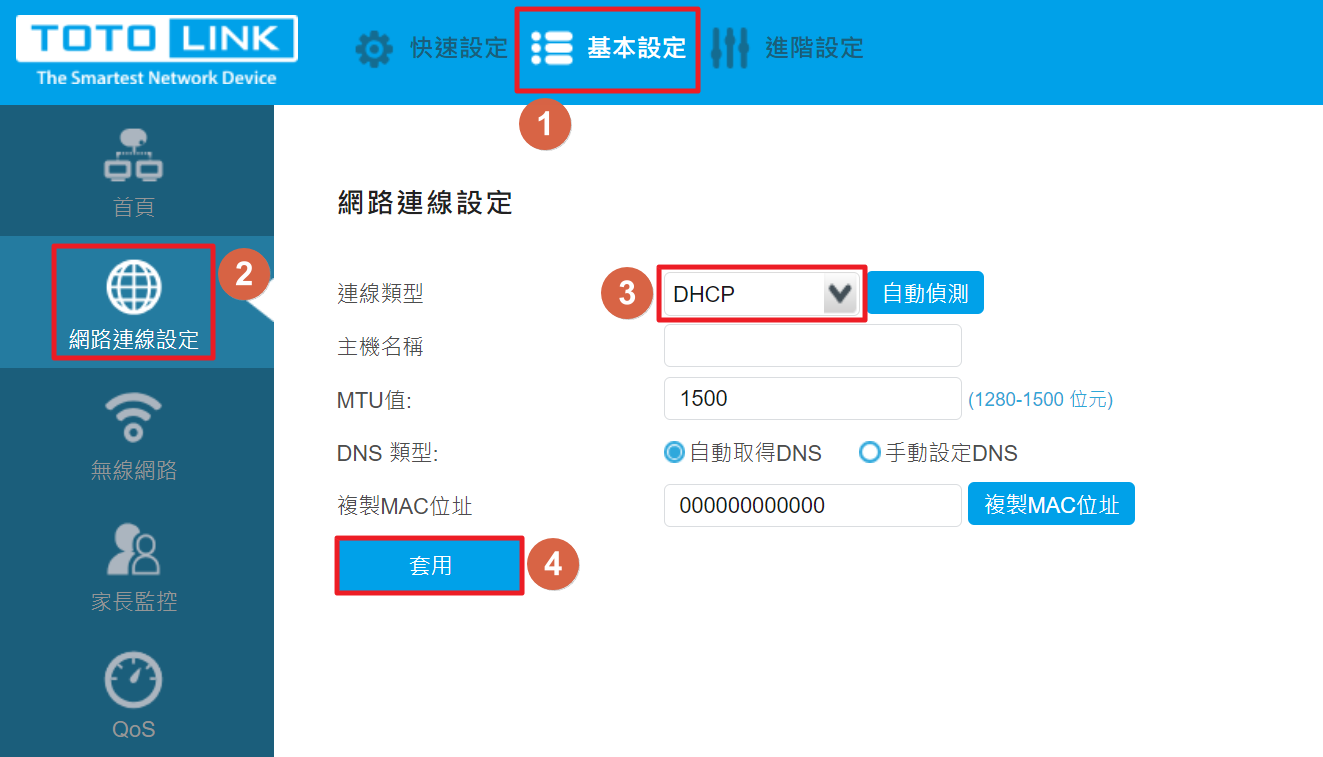Open 無線網路 sidebar label
The height and width of the screenshot is (757, 1323).
[x=134, y=470]
